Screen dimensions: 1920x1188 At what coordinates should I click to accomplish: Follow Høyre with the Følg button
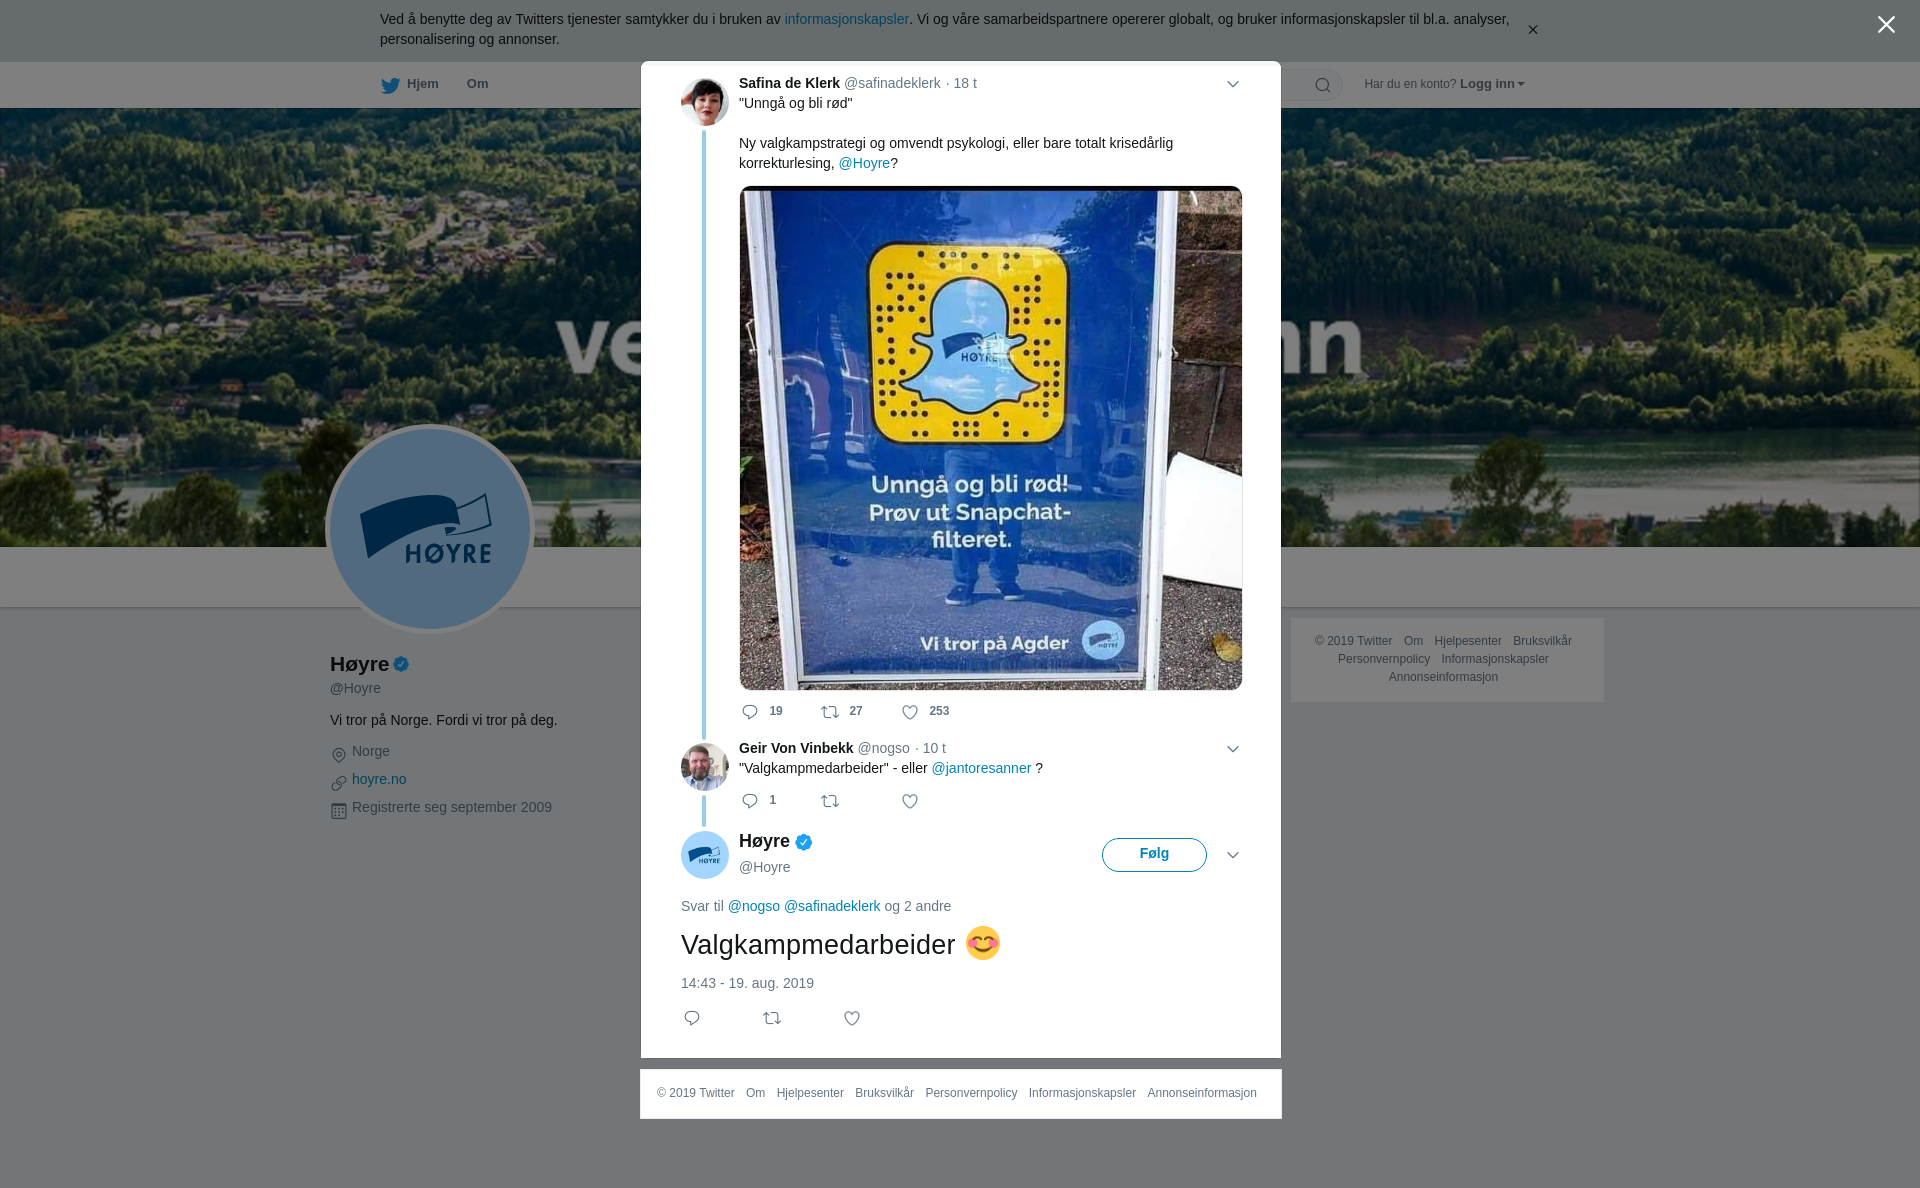[x=1154, y=855]
